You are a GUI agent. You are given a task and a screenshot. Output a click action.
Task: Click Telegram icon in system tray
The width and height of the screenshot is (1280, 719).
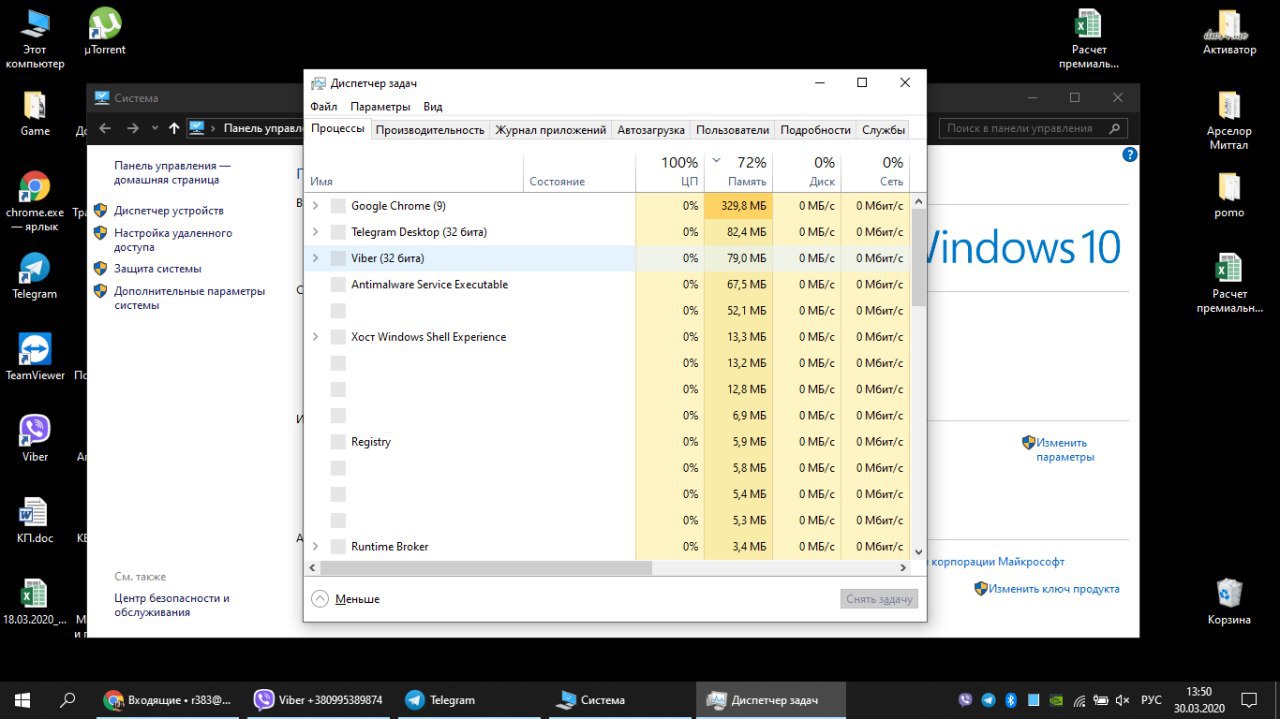click(x=988, y=700)
